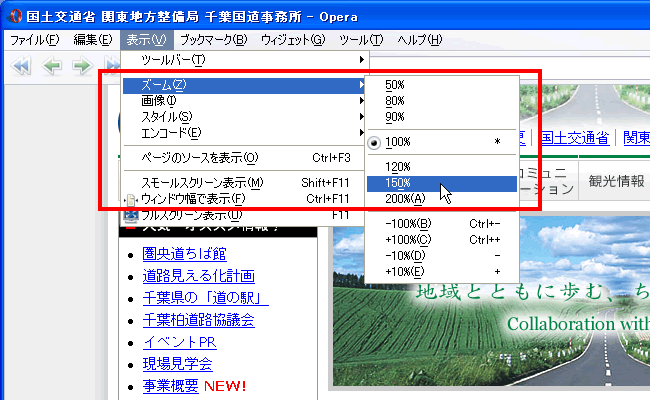Screen dimensions: 650x400
Task: Click the monitor icon beside フルスクリーン表示
Action: [x=131, y=216]
